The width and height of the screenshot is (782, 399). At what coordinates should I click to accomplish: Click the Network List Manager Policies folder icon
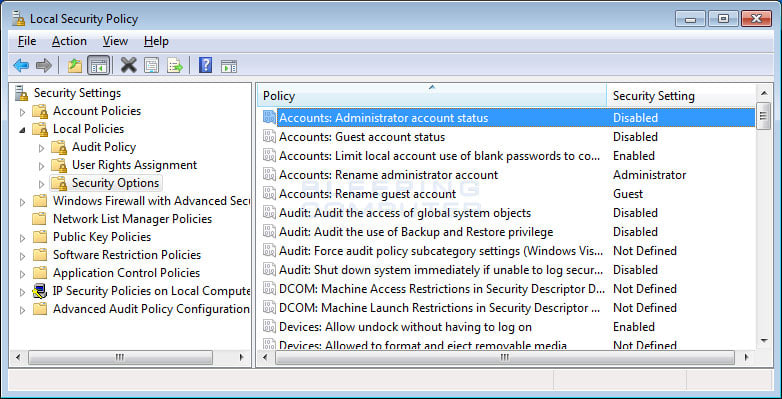[39, 219]
